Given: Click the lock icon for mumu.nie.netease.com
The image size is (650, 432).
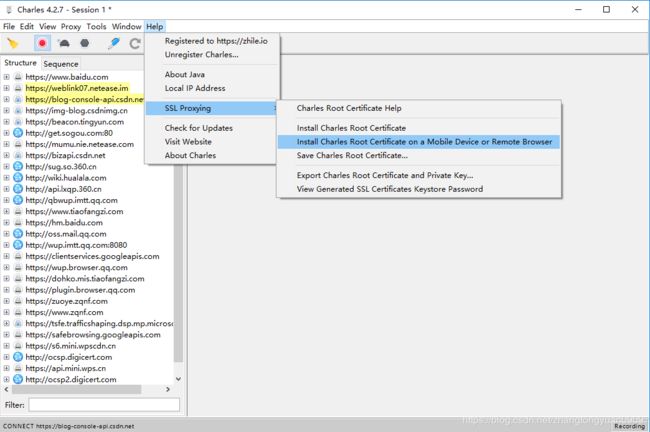Looking at the screenshot, I should pos(18,144).
